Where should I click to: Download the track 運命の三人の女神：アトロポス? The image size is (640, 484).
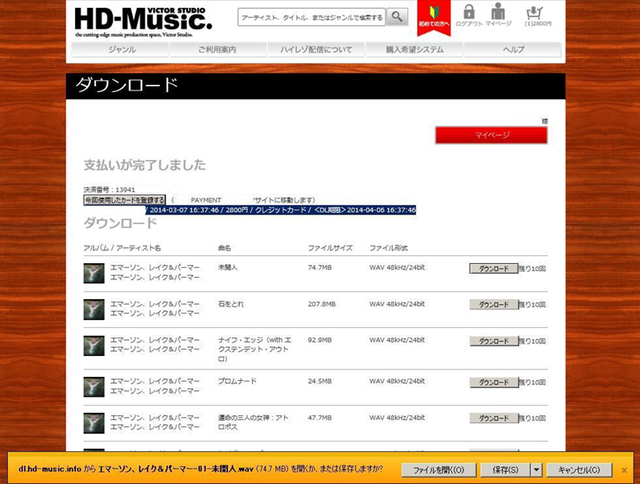(x=493, y=418)
